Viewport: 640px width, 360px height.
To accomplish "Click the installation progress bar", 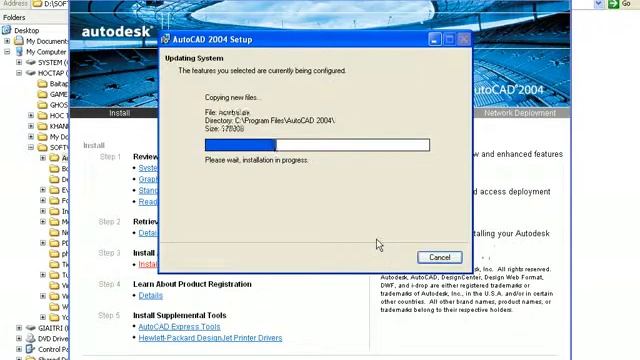I will [x=317, y=145].
